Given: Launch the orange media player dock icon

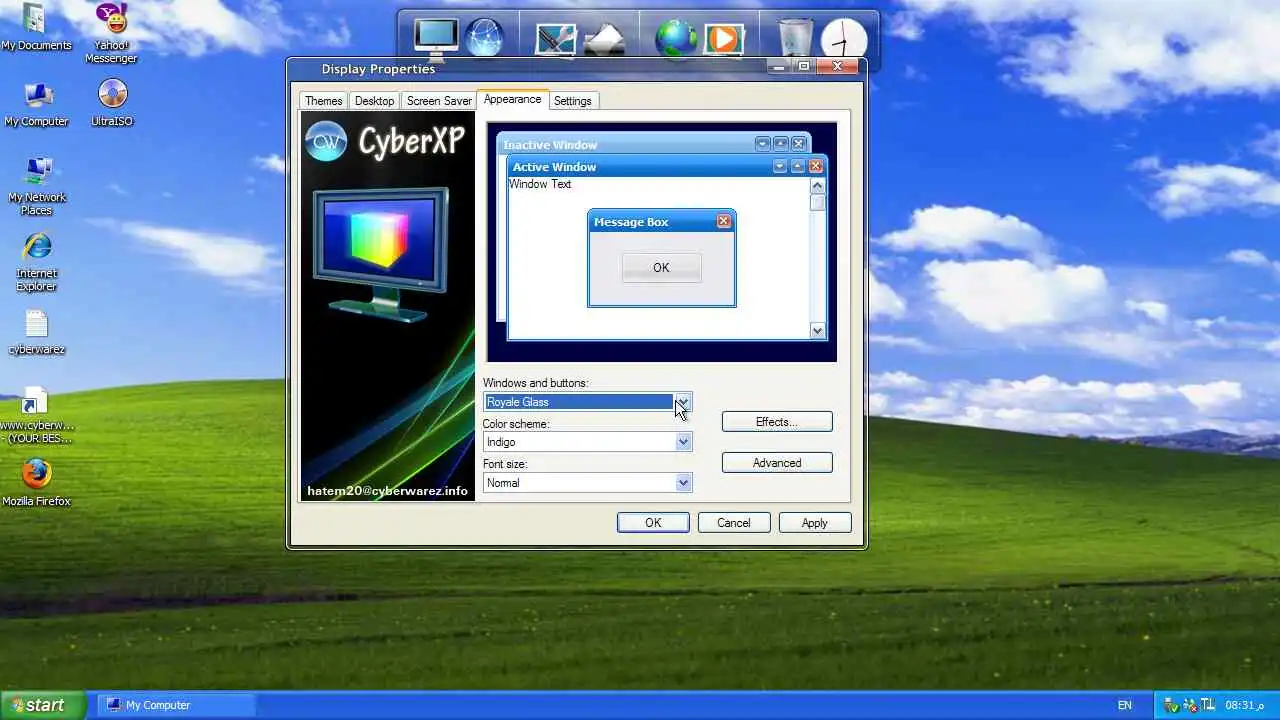Looking at the screenshot, I should pos(723,39).
